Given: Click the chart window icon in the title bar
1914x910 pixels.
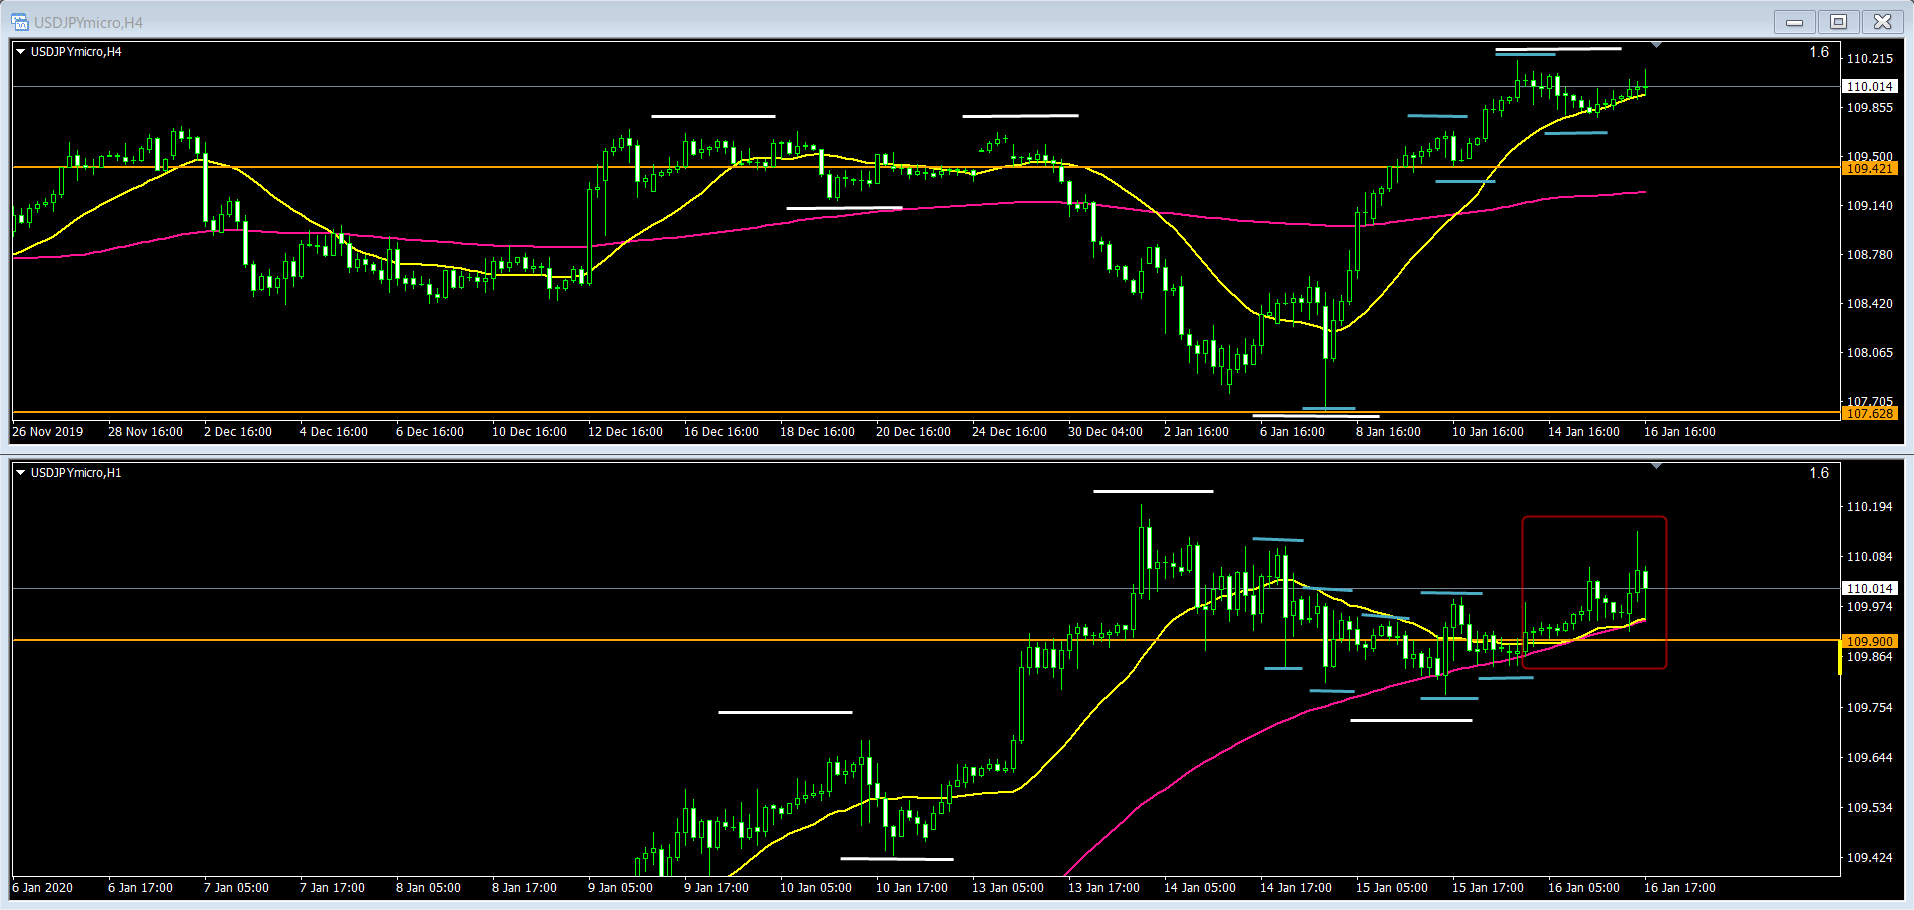Looking at the screenshot, I should [x=20, y=21].
